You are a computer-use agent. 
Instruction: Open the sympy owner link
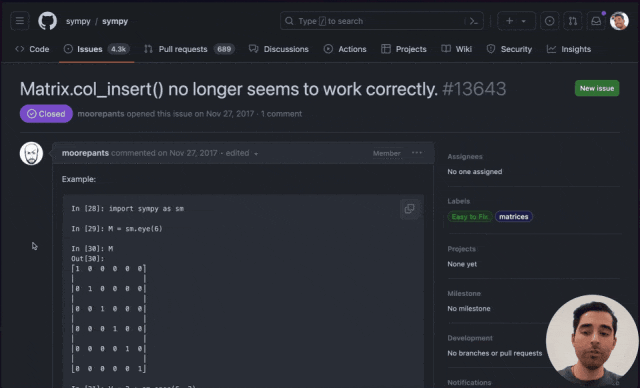point(78,21)
